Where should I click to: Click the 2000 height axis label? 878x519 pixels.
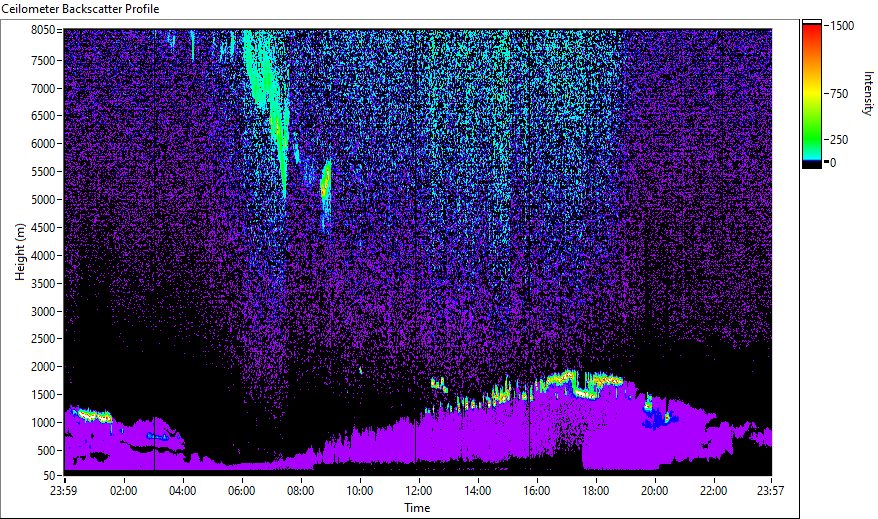click(x=43, y=367)
